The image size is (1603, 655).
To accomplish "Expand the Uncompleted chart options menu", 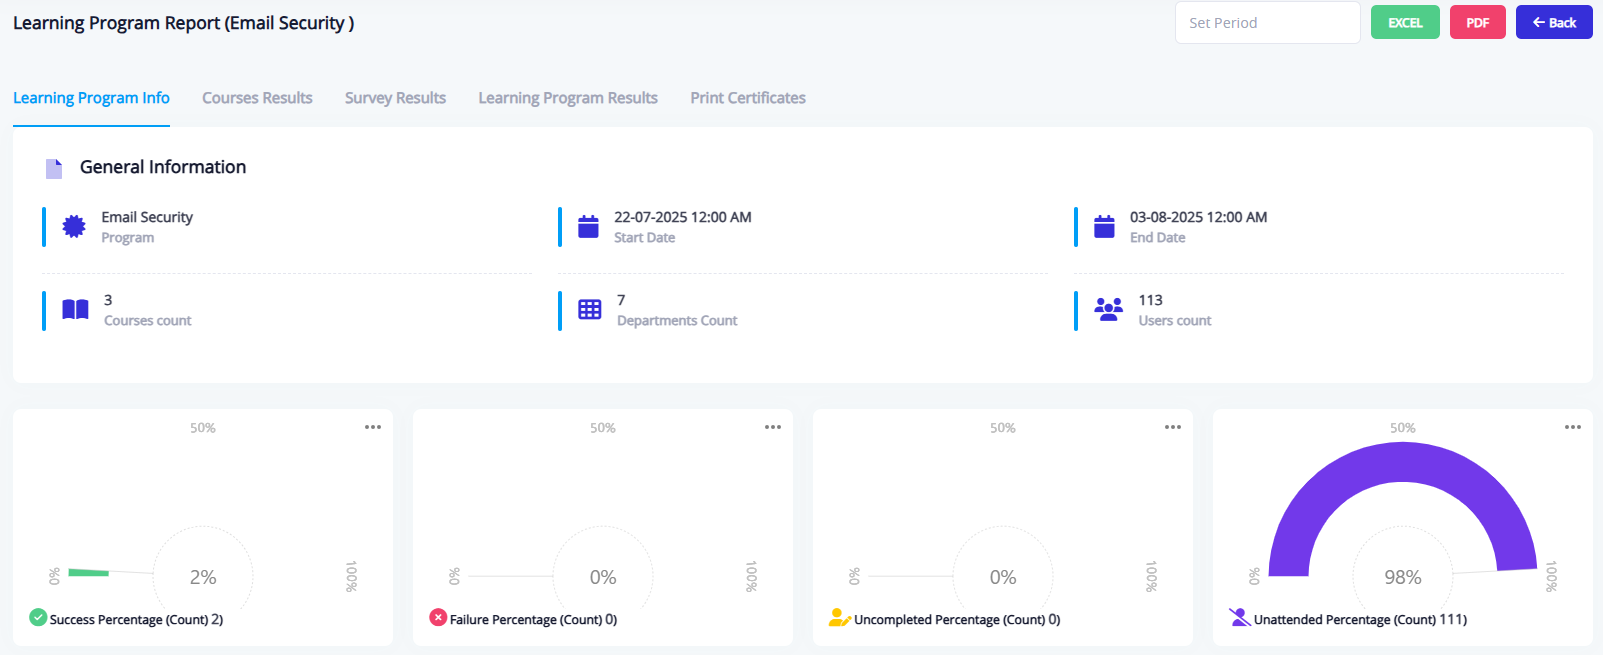I will click(1173, 427).
